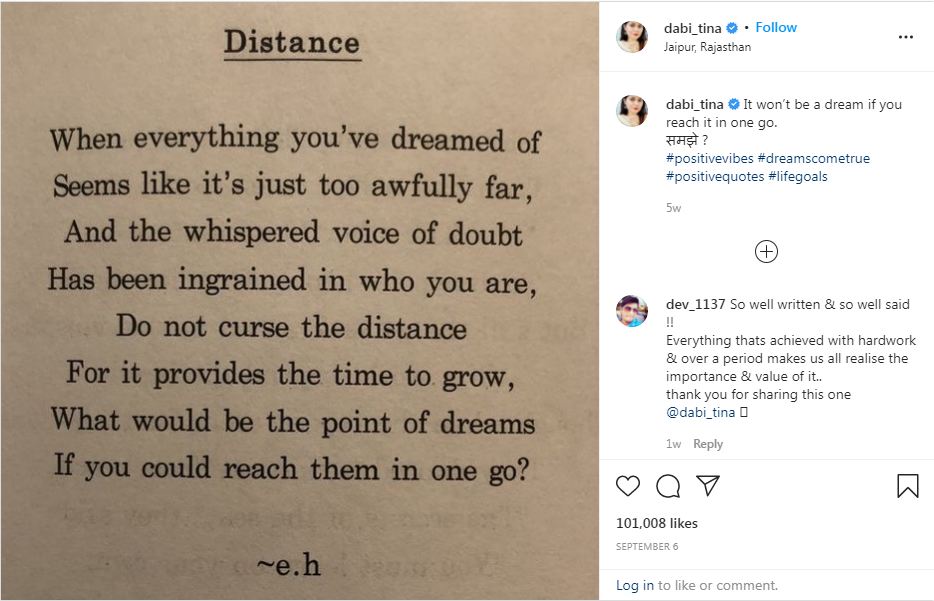Open dev_1137 commenter's avatar
Viewport: 934px width, 601px height.
[632, 311]
